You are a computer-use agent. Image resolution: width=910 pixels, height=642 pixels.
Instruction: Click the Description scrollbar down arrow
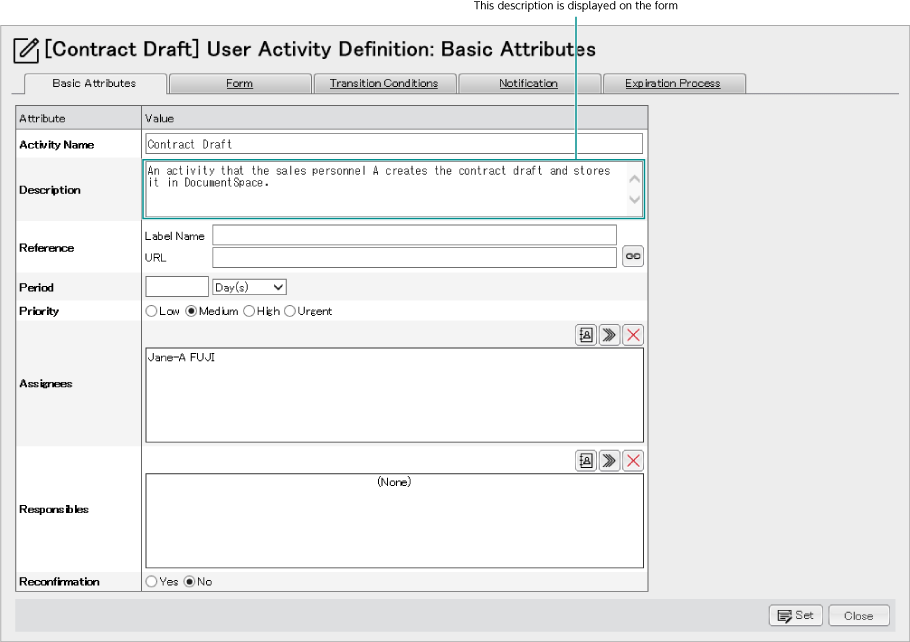click(634, 200)
